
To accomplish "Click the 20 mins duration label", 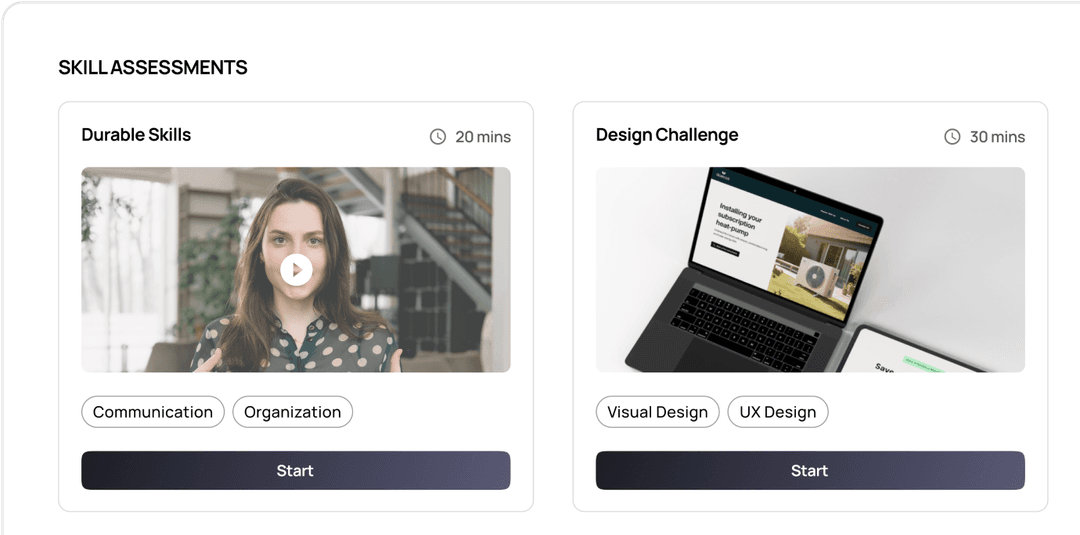I will click(x=483, y=137).
